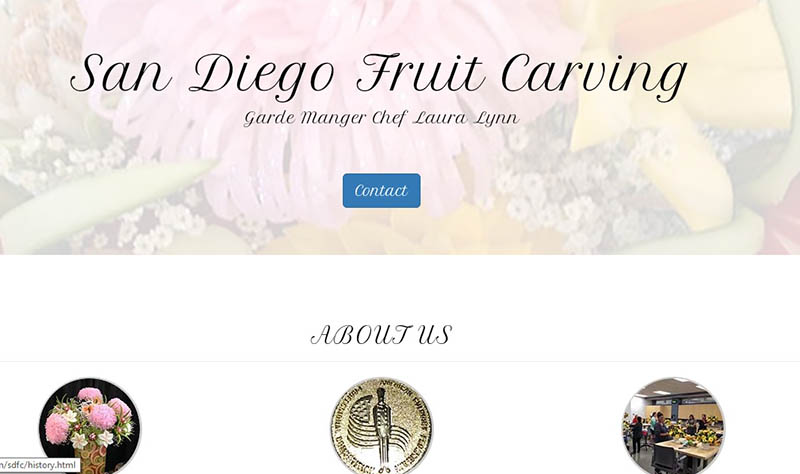Viewport: 800px width, 474px height.
Task: Click the word "San" in the title
Action: (121, 73)
